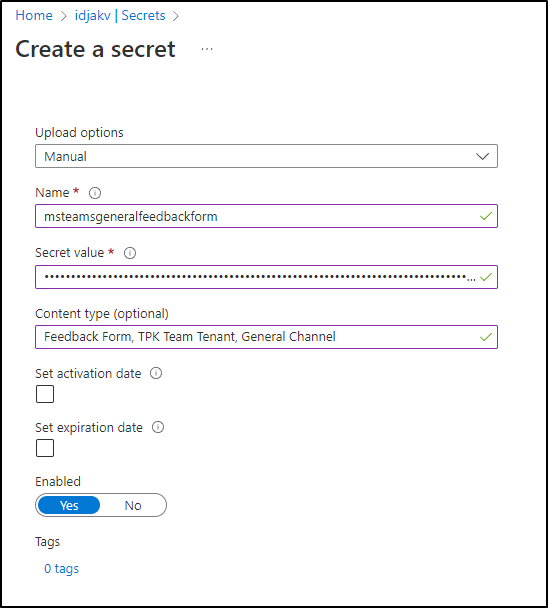
Task: Click the breadcrumb chevron after Secrets
Action: [176, 16]
